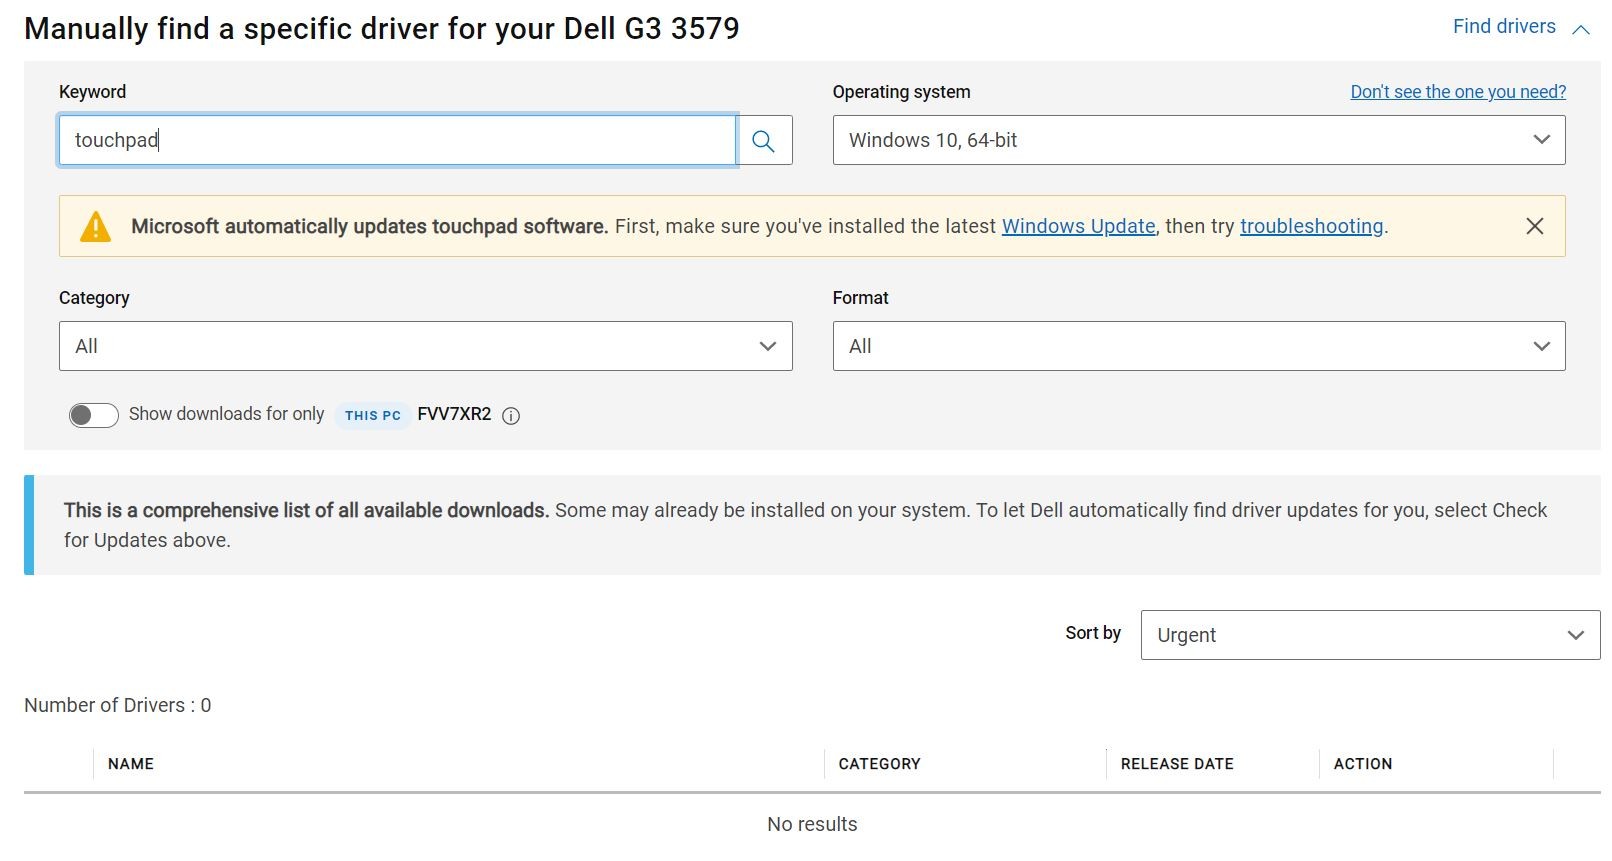Sort by the CATEGORY column header
The height and width of the screenshot is (861, 1612).
tap(879, 764)
